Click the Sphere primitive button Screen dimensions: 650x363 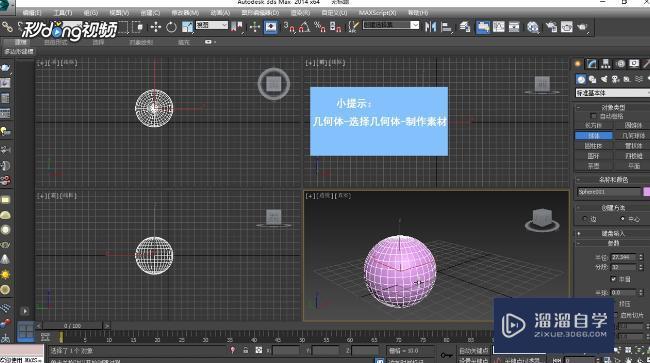click(x=594, y=136)
